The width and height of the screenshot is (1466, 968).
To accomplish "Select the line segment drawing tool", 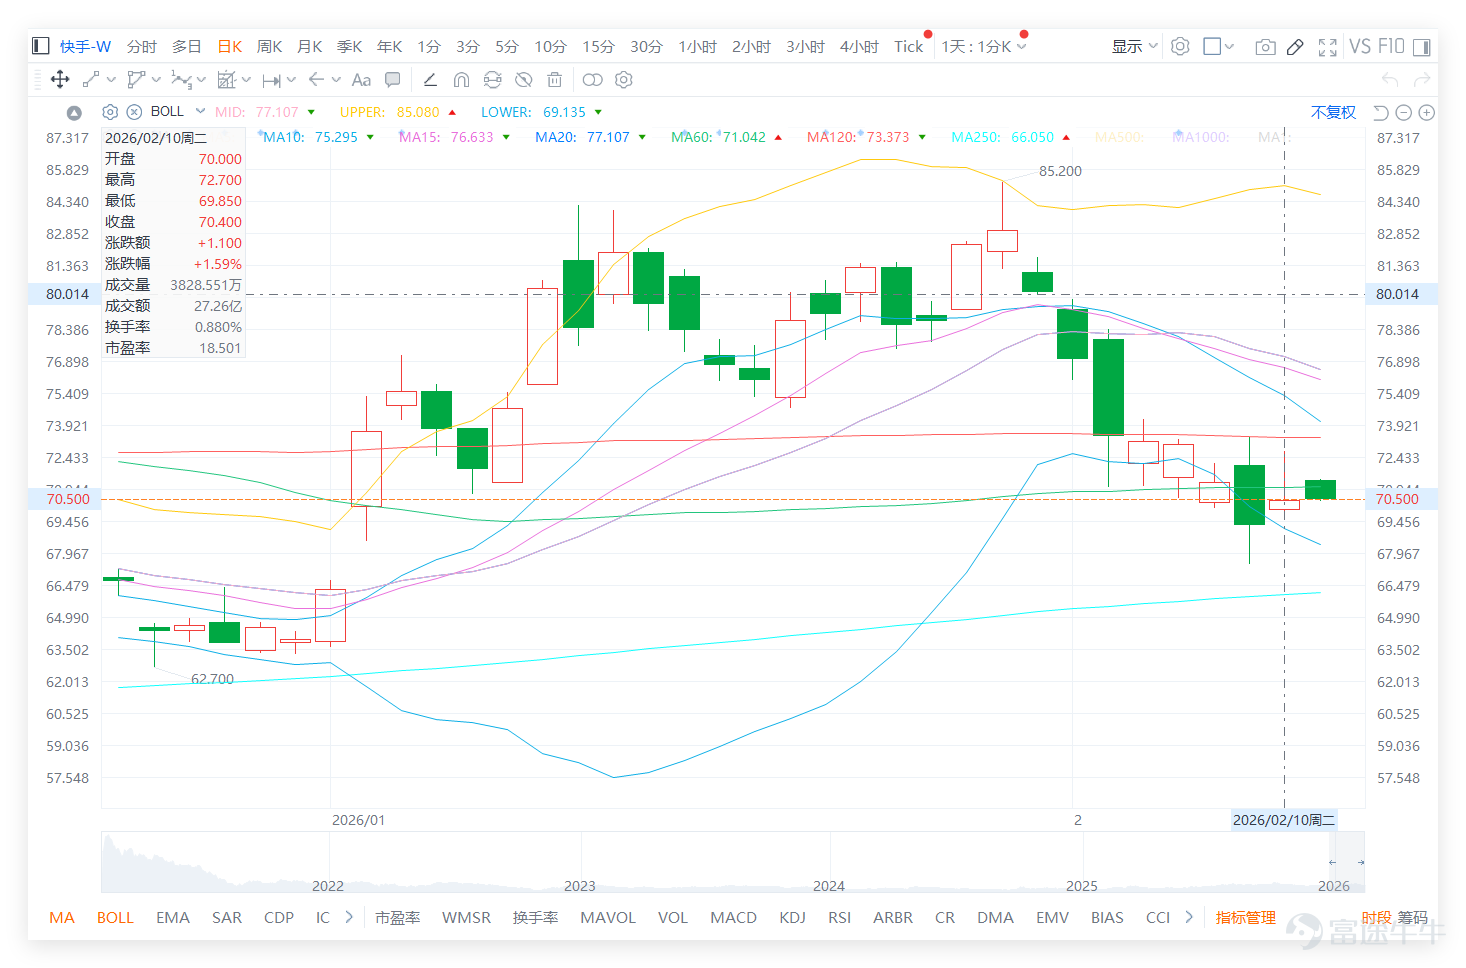I will click(91, 80).
